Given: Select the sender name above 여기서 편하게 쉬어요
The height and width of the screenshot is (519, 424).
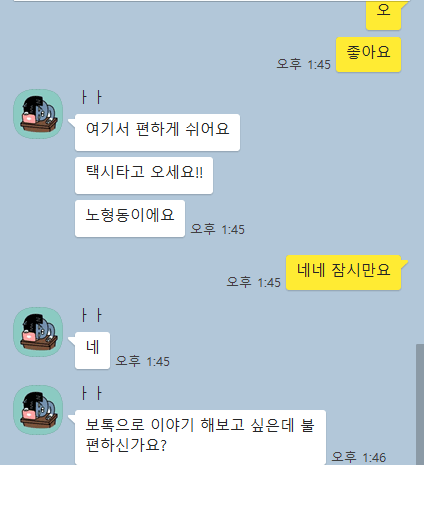Looking at the screenshot, I should click(92, 97).
